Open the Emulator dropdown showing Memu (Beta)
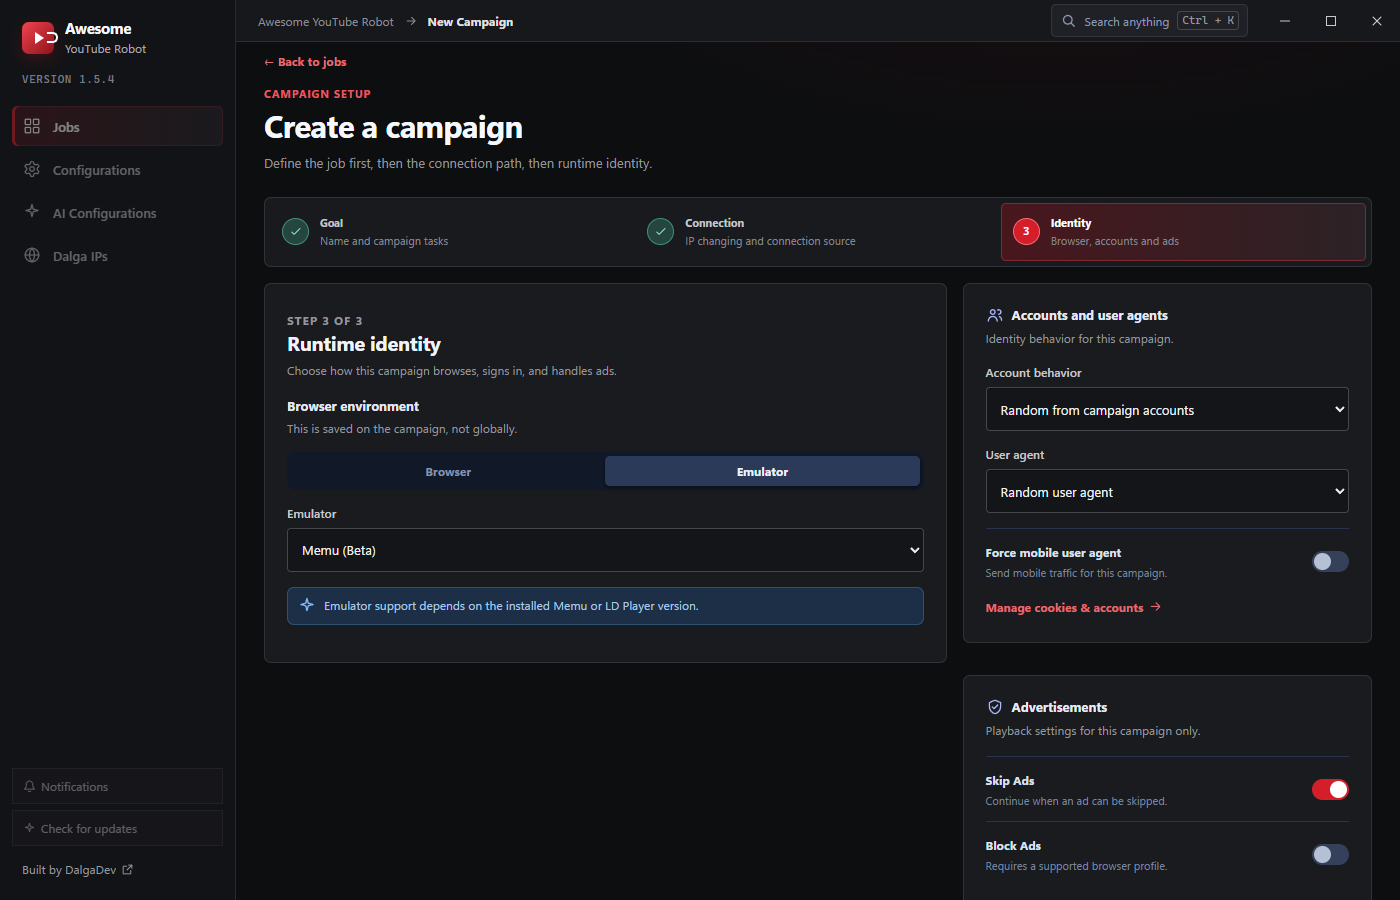The image size is (1400, 900). point(605,550)
